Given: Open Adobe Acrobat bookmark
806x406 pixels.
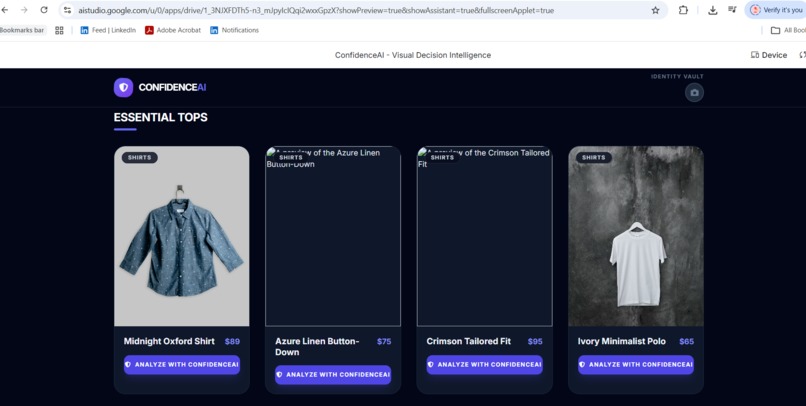Looking at the screenshot, I should click(173, 30).
